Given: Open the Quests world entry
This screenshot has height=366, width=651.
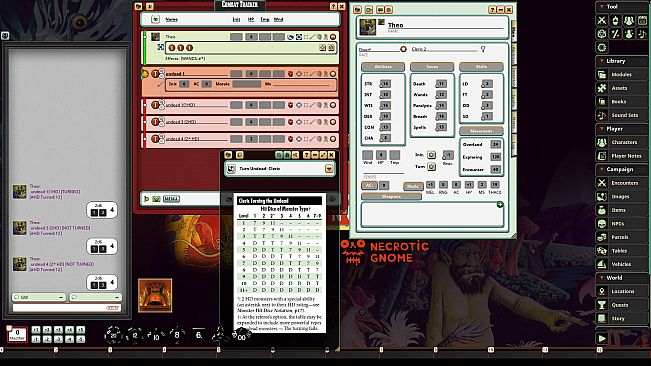Looking at the screenshot, I should tap(621, 305).
